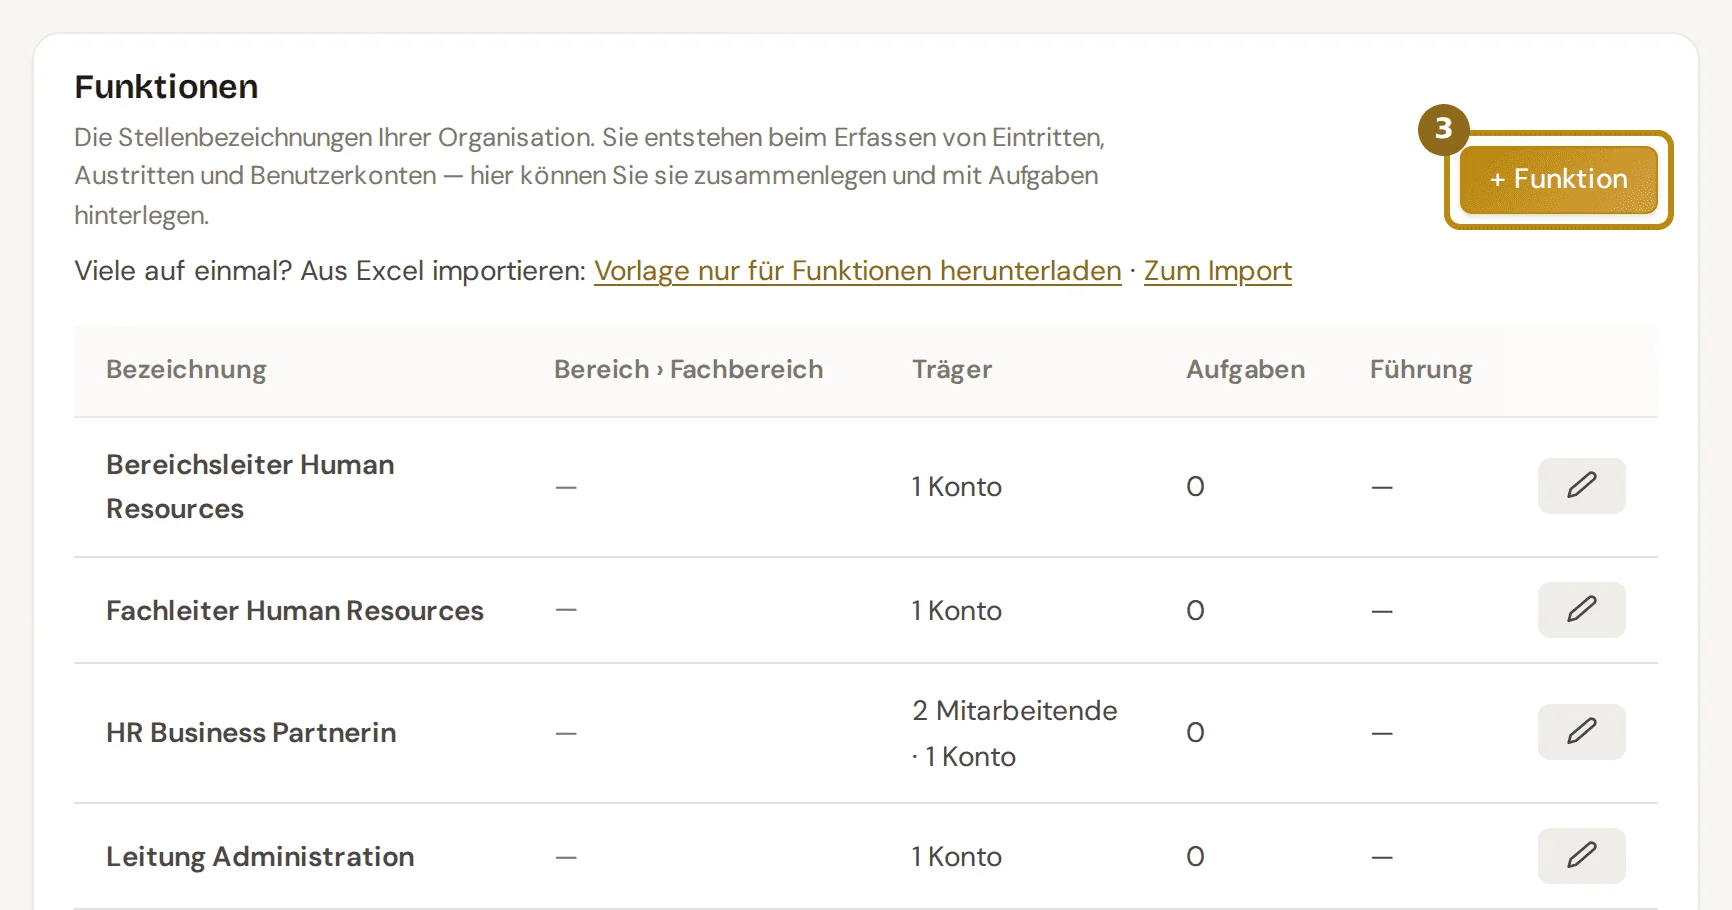
Task: Click the Führung column header
Action: 1421,370
